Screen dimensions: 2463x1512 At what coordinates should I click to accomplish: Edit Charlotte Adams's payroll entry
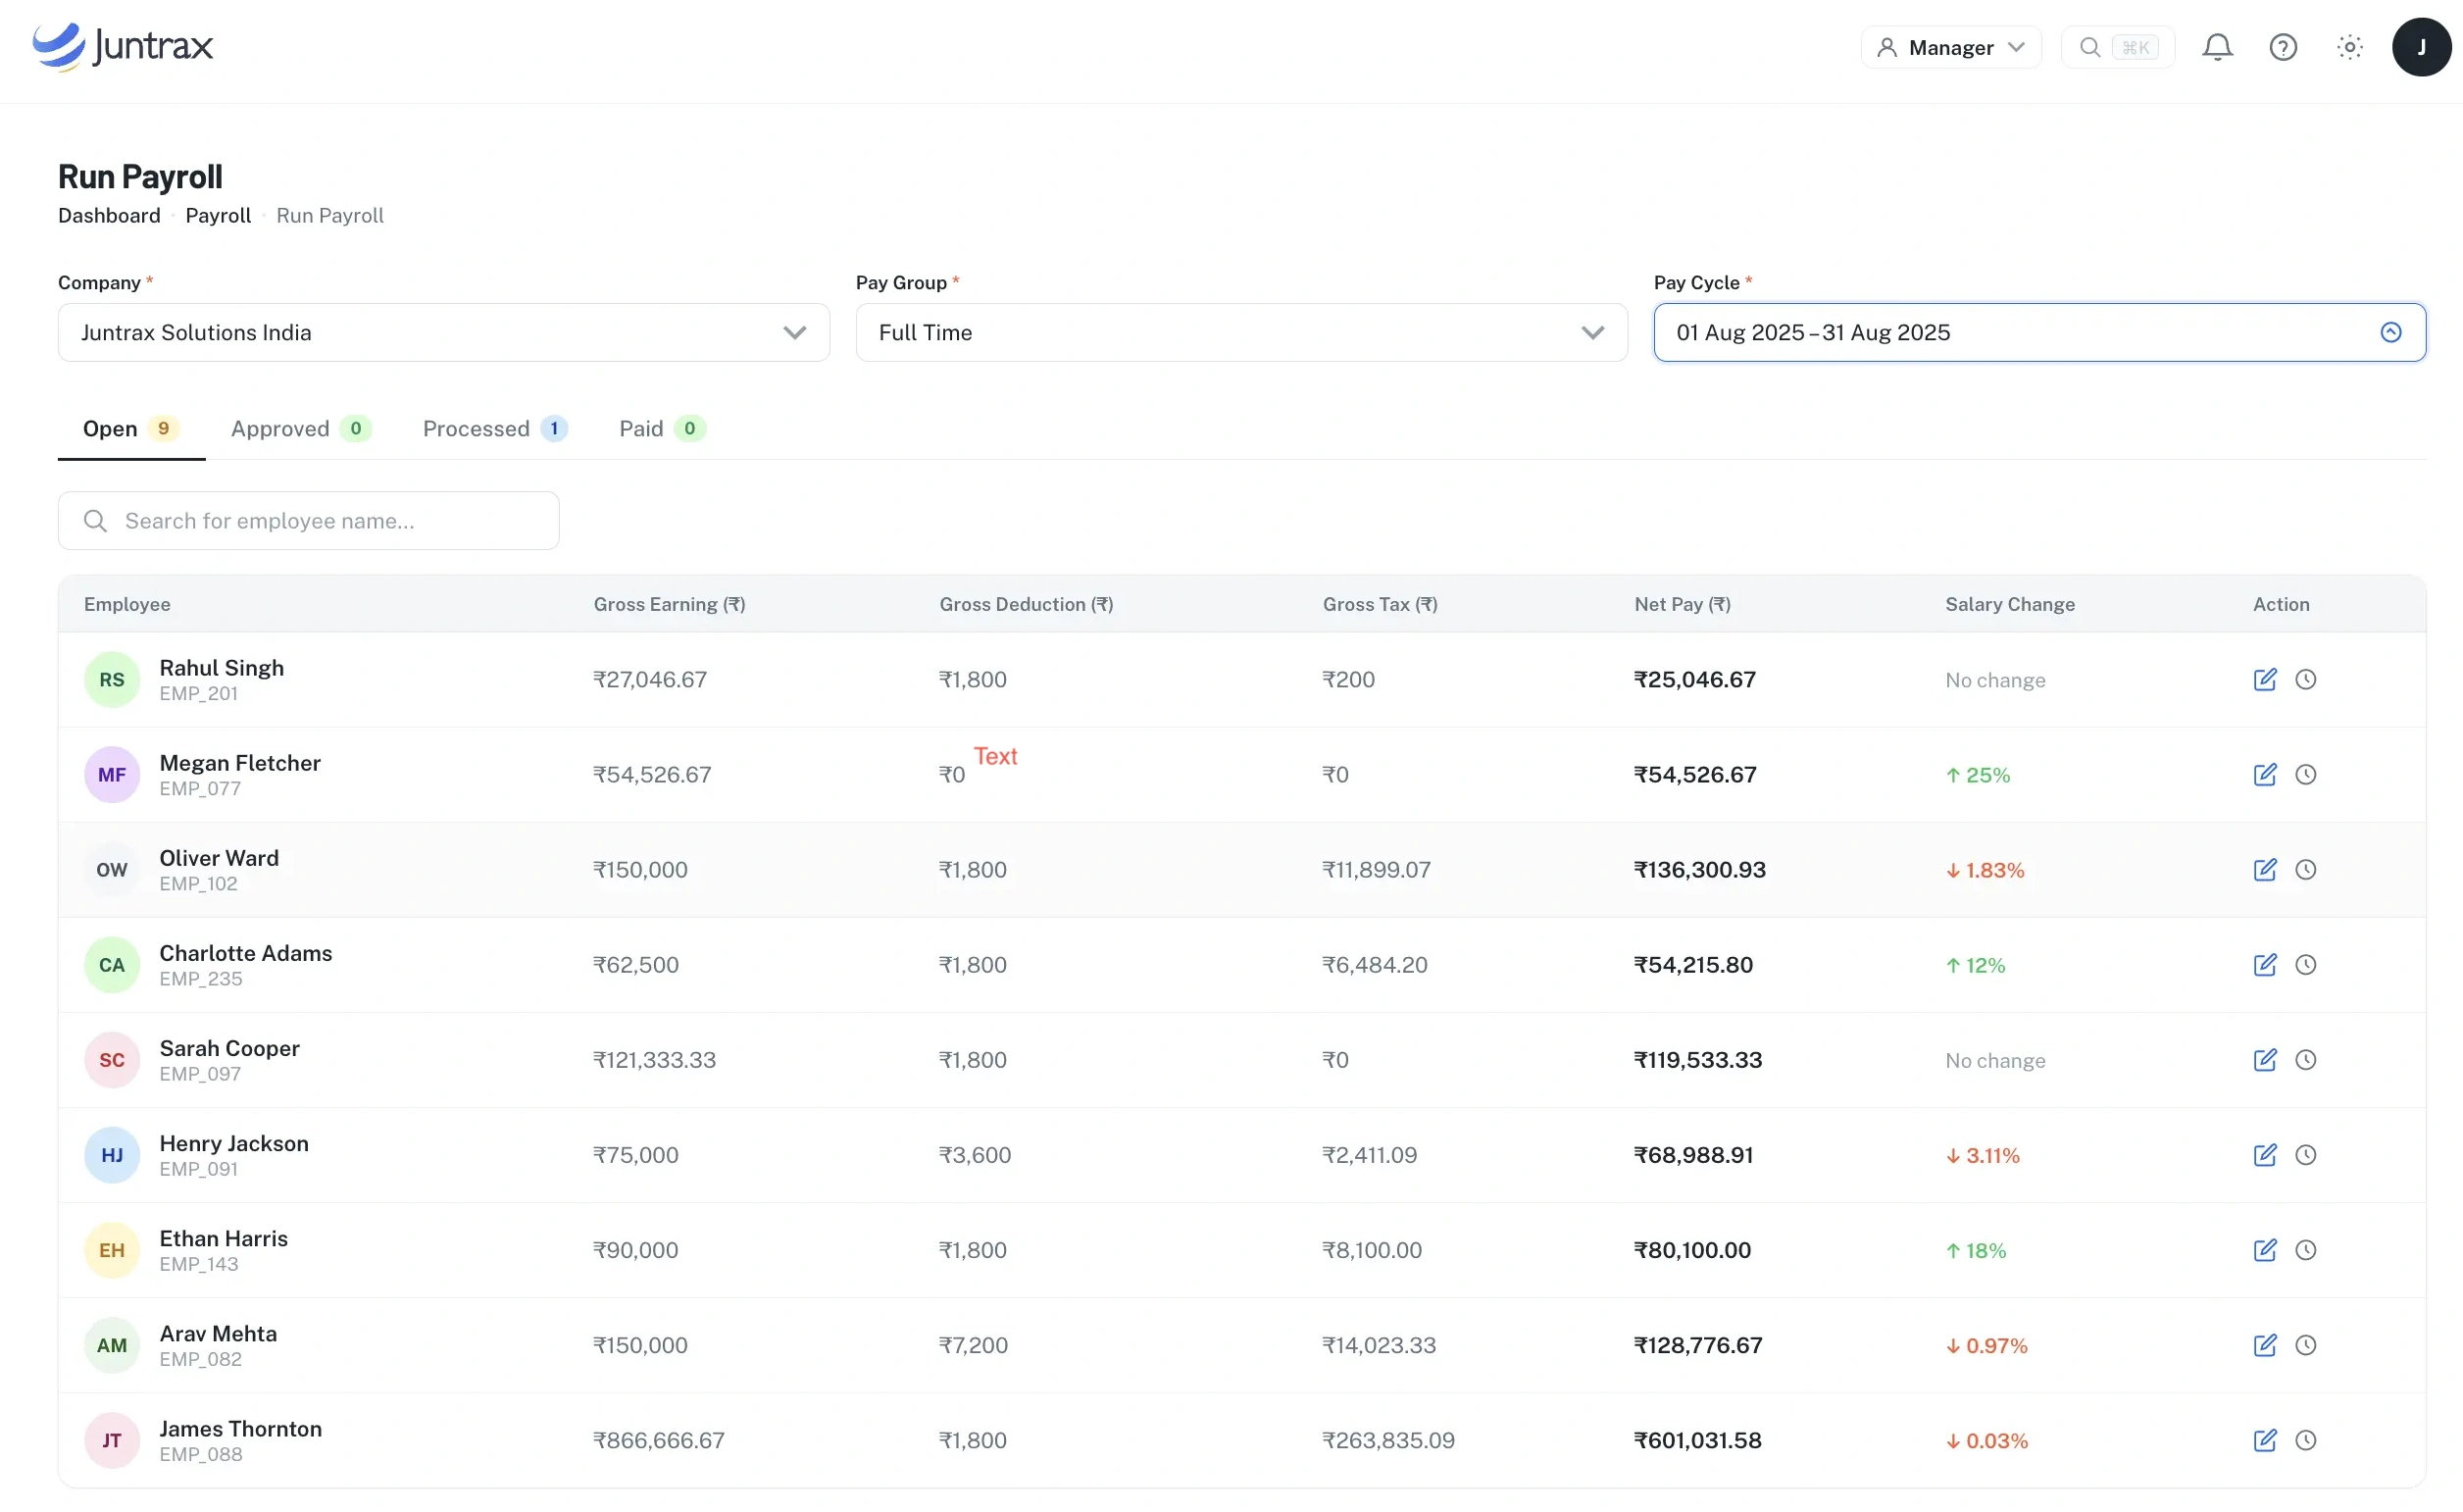pyautogui.click(x=2264, y=965)
